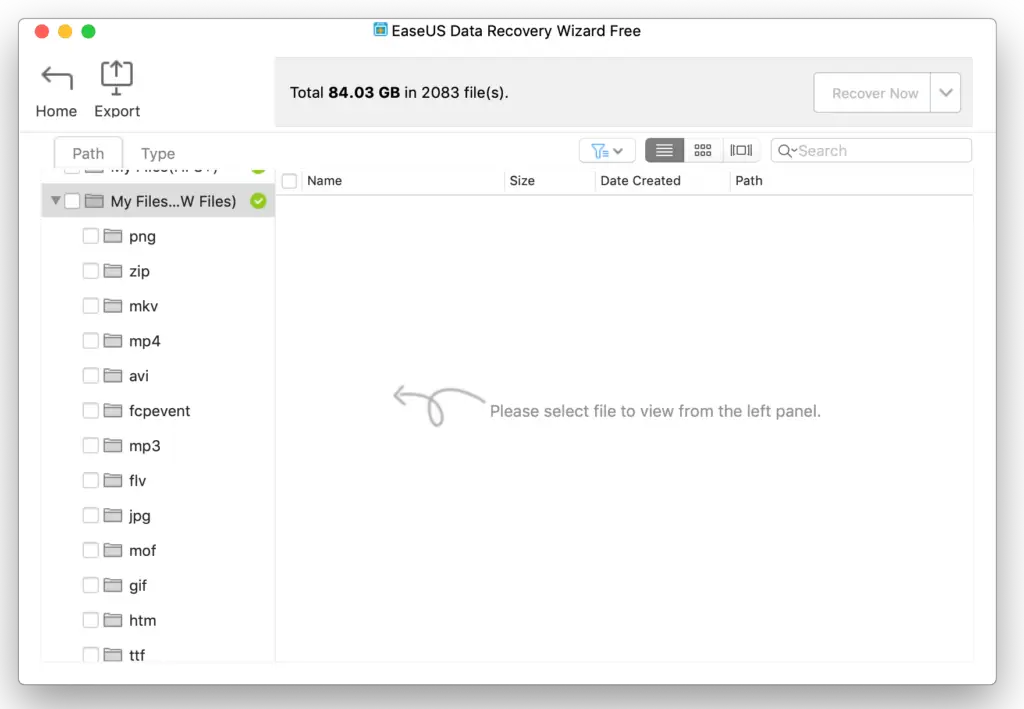The height and width of the screenshot is (709, 1024).
Task: Click the 'htm' folder label
Action: [142, 620]
